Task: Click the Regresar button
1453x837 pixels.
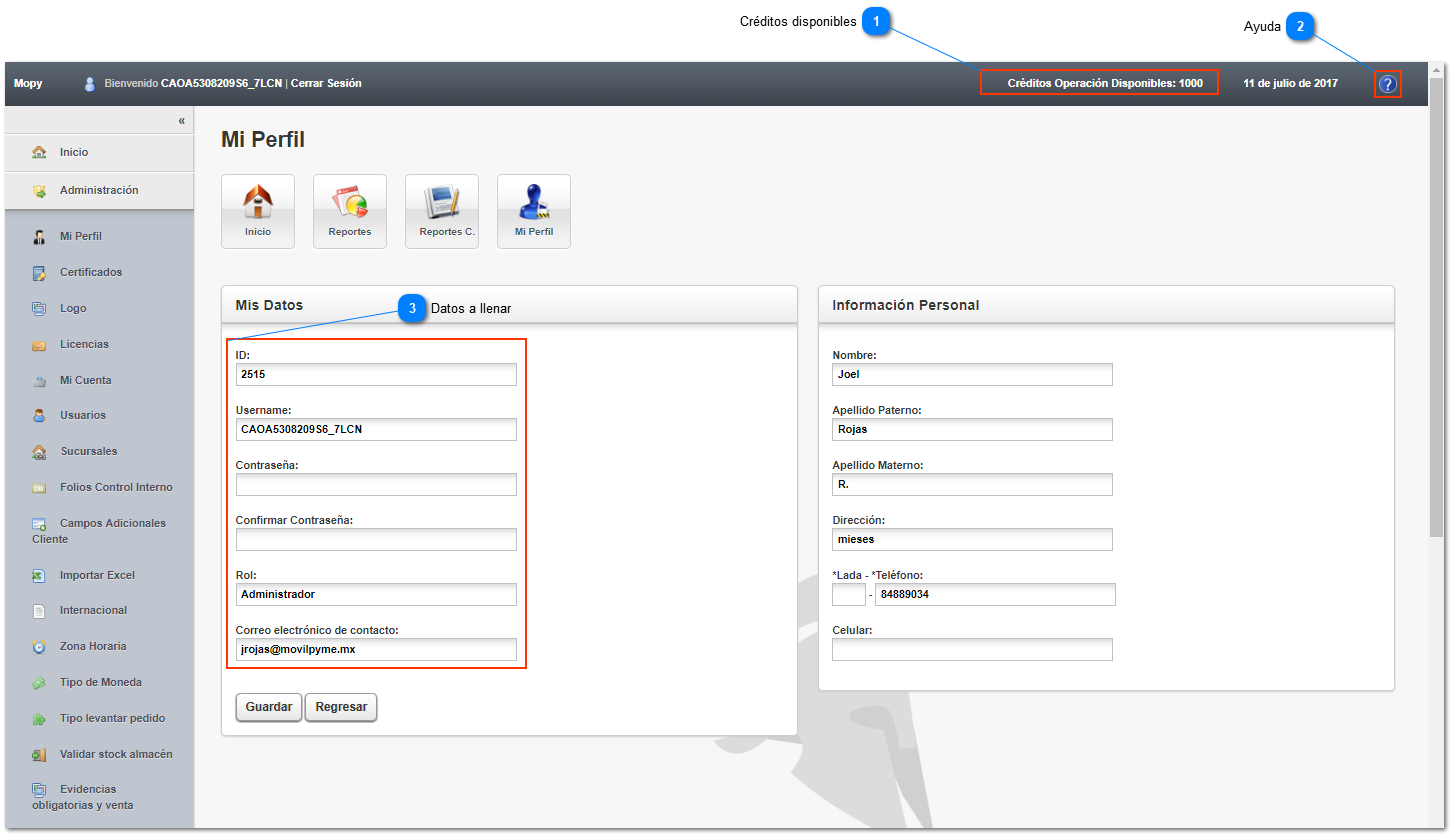Action: point(341,707)
